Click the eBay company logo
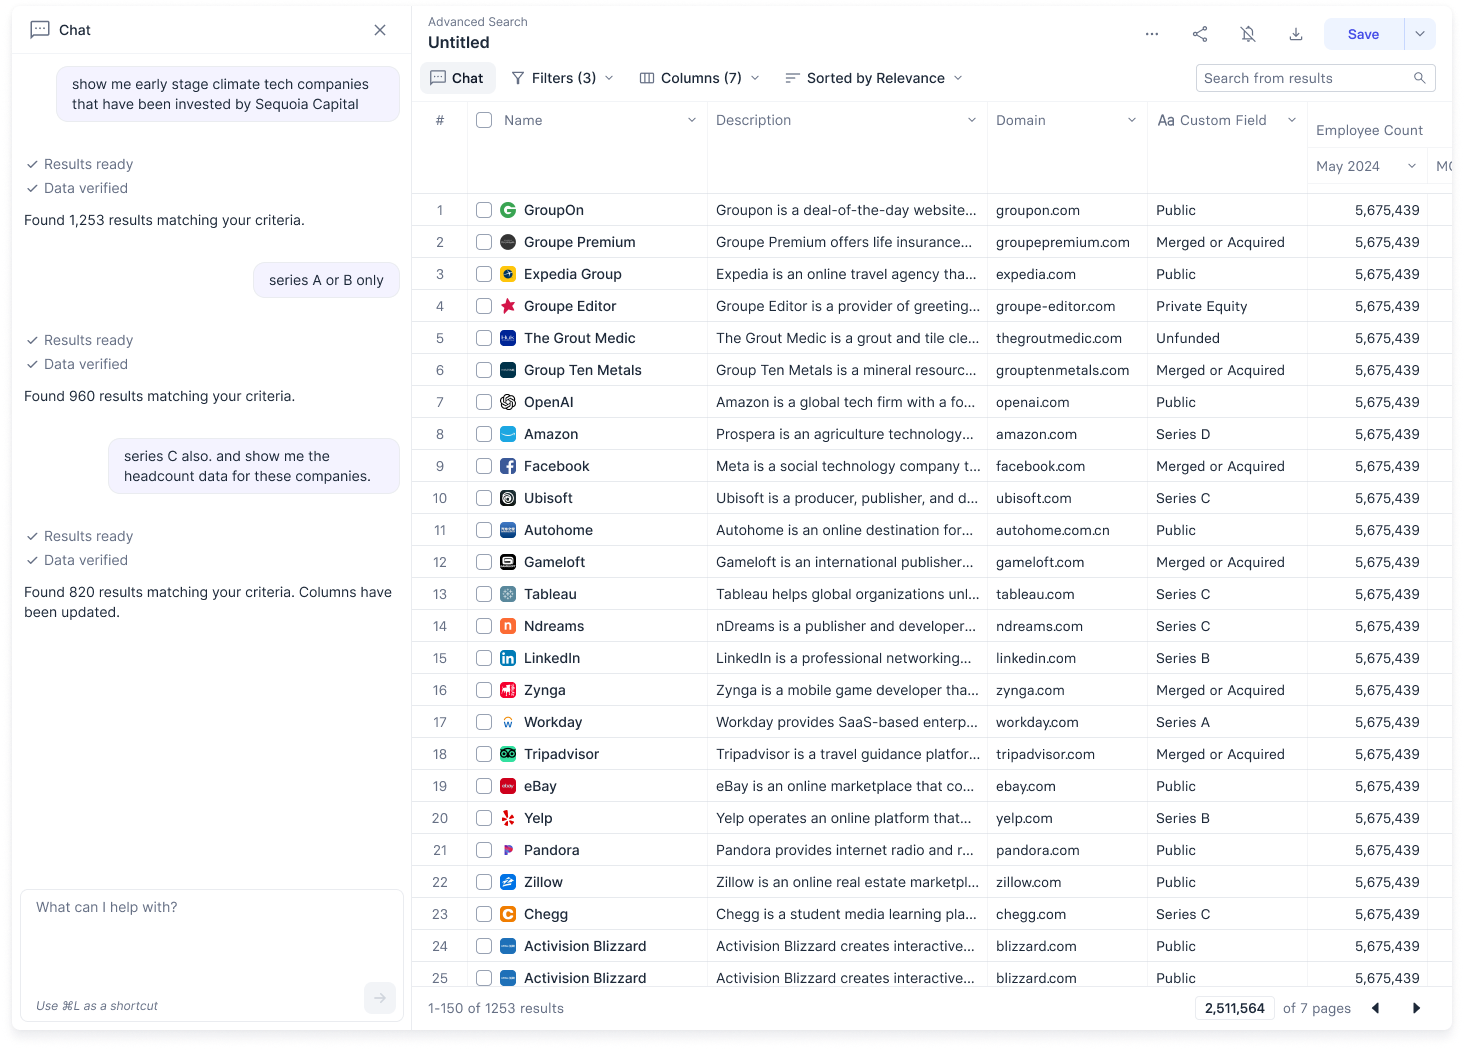 tap(508, 786)
